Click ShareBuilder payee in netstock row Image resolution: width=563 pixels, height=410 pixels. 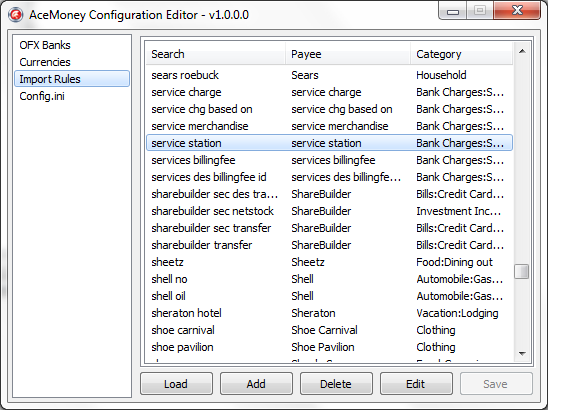tap(321, 211)
